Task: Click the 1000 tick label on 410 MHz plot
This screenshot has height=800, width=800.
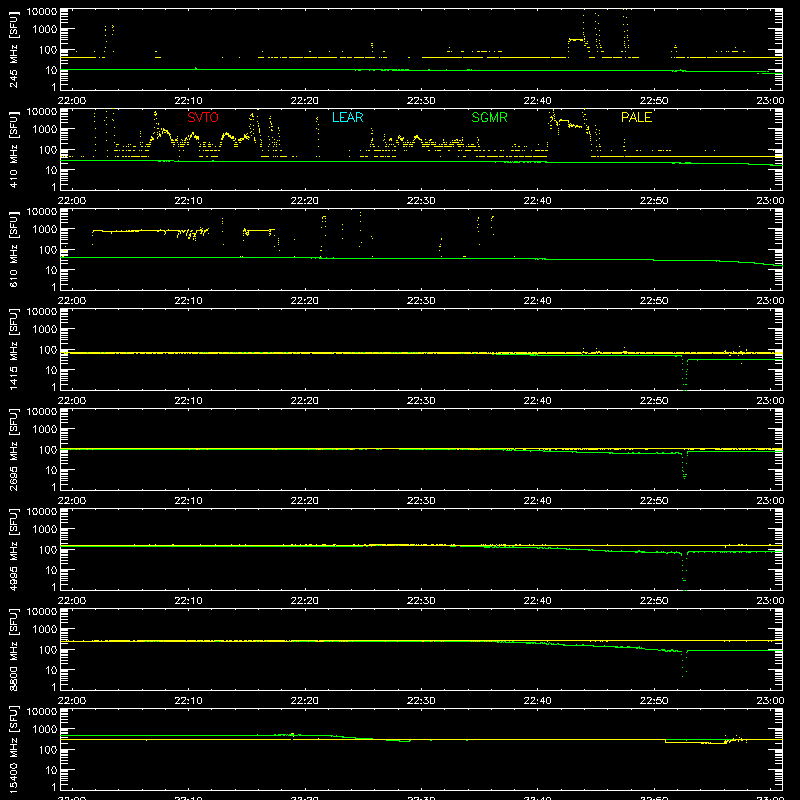Action: pyautogui.click(x=45, y=130)
